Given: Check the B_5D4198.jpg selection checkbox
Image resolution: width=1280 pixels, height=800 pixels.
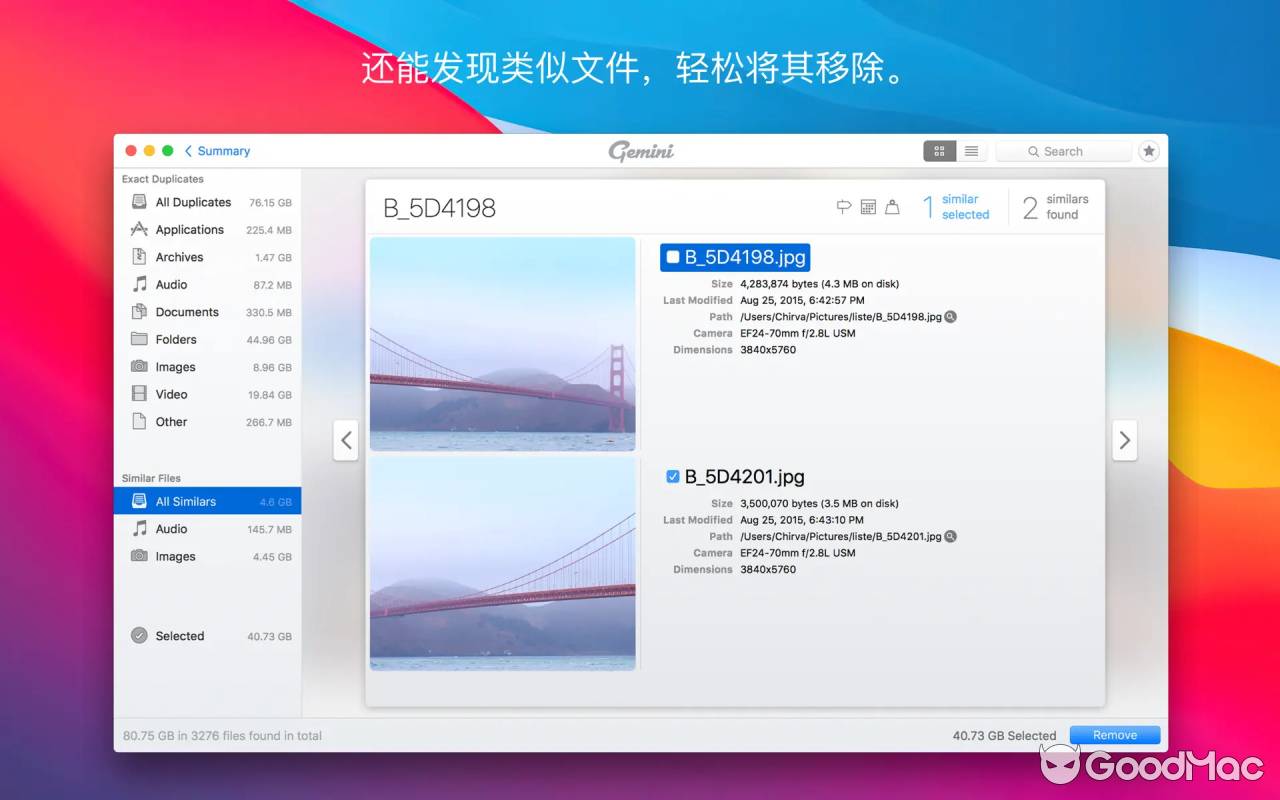Looking at the screenshot, I should (x=673, y=257).
